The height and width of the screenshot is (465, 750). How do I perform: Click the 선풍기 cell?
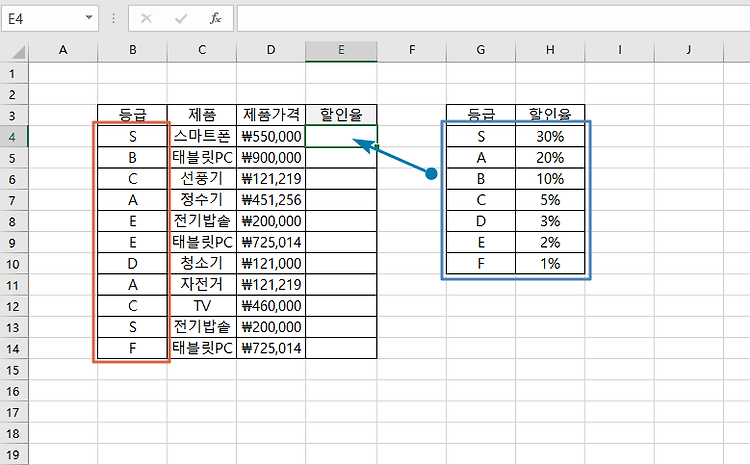[202, 178]
